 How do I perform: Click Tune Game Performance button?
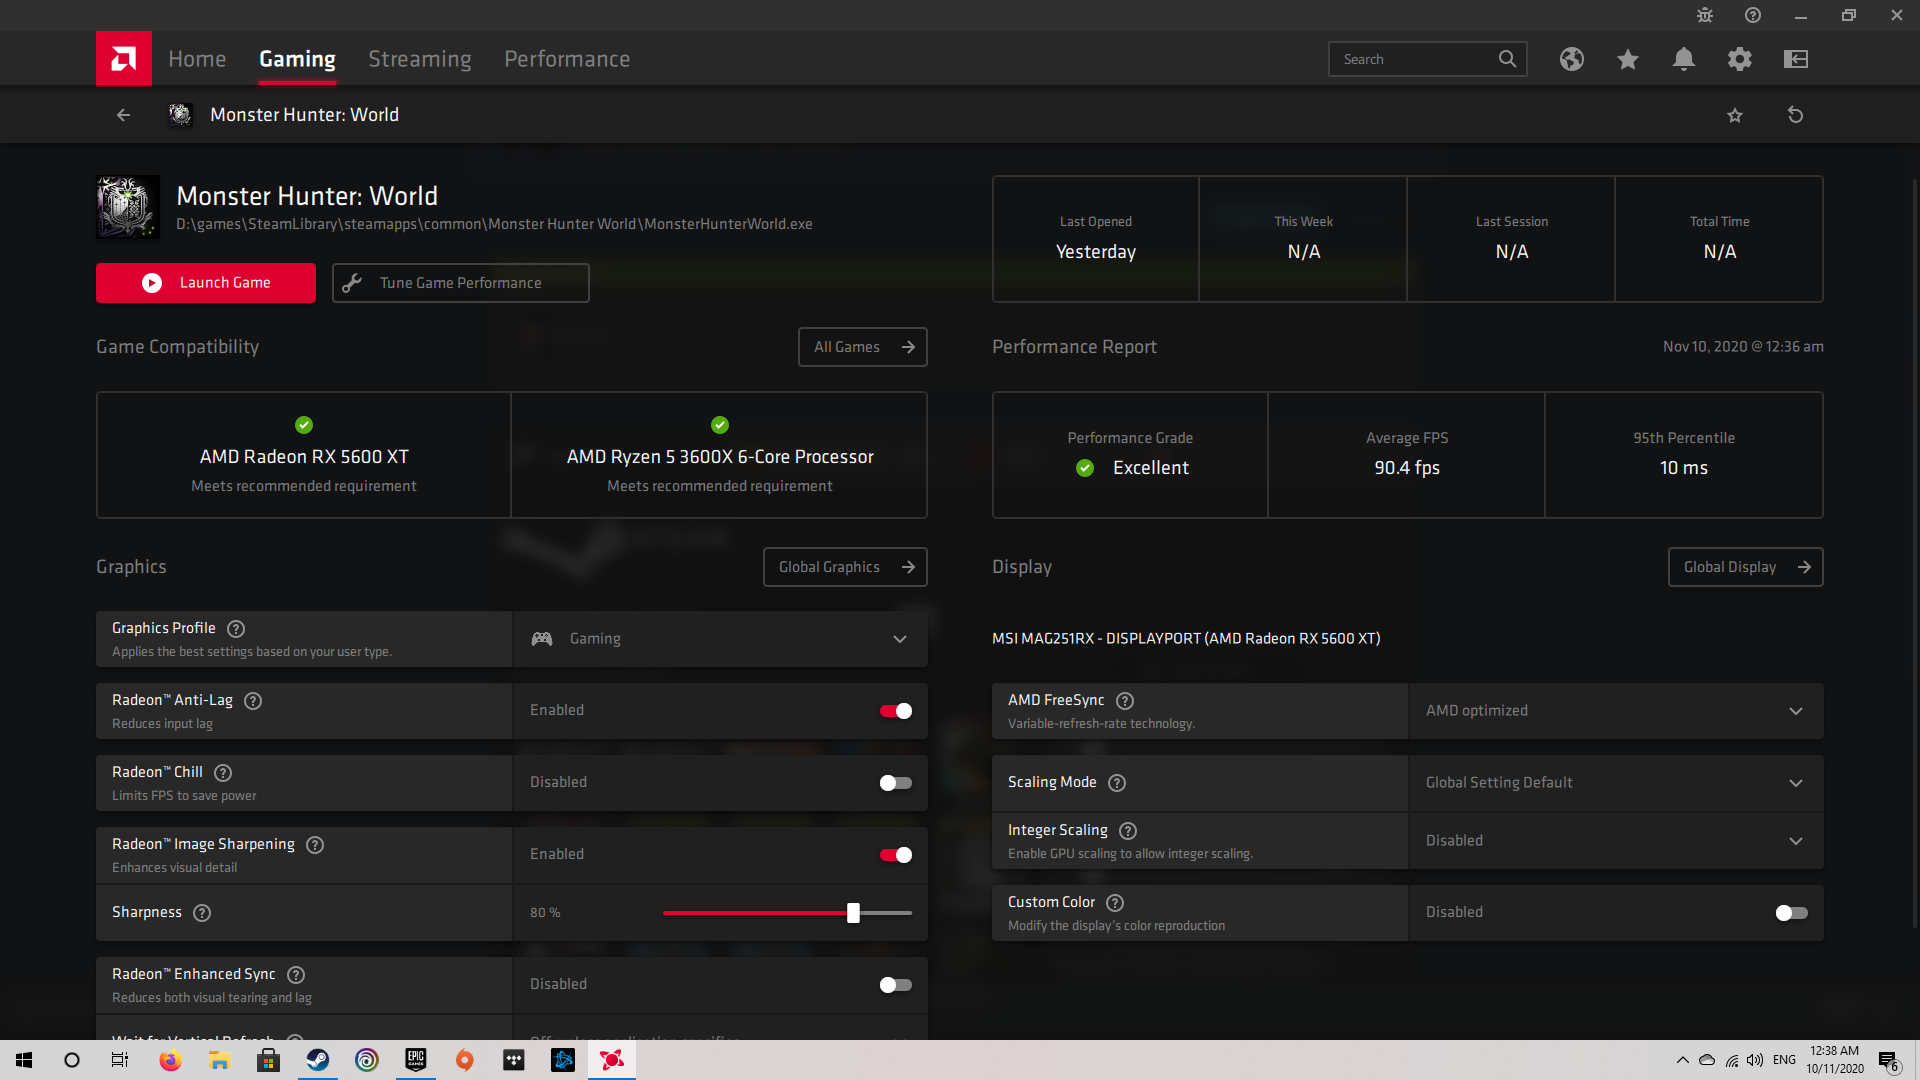[x=461, y=283]
